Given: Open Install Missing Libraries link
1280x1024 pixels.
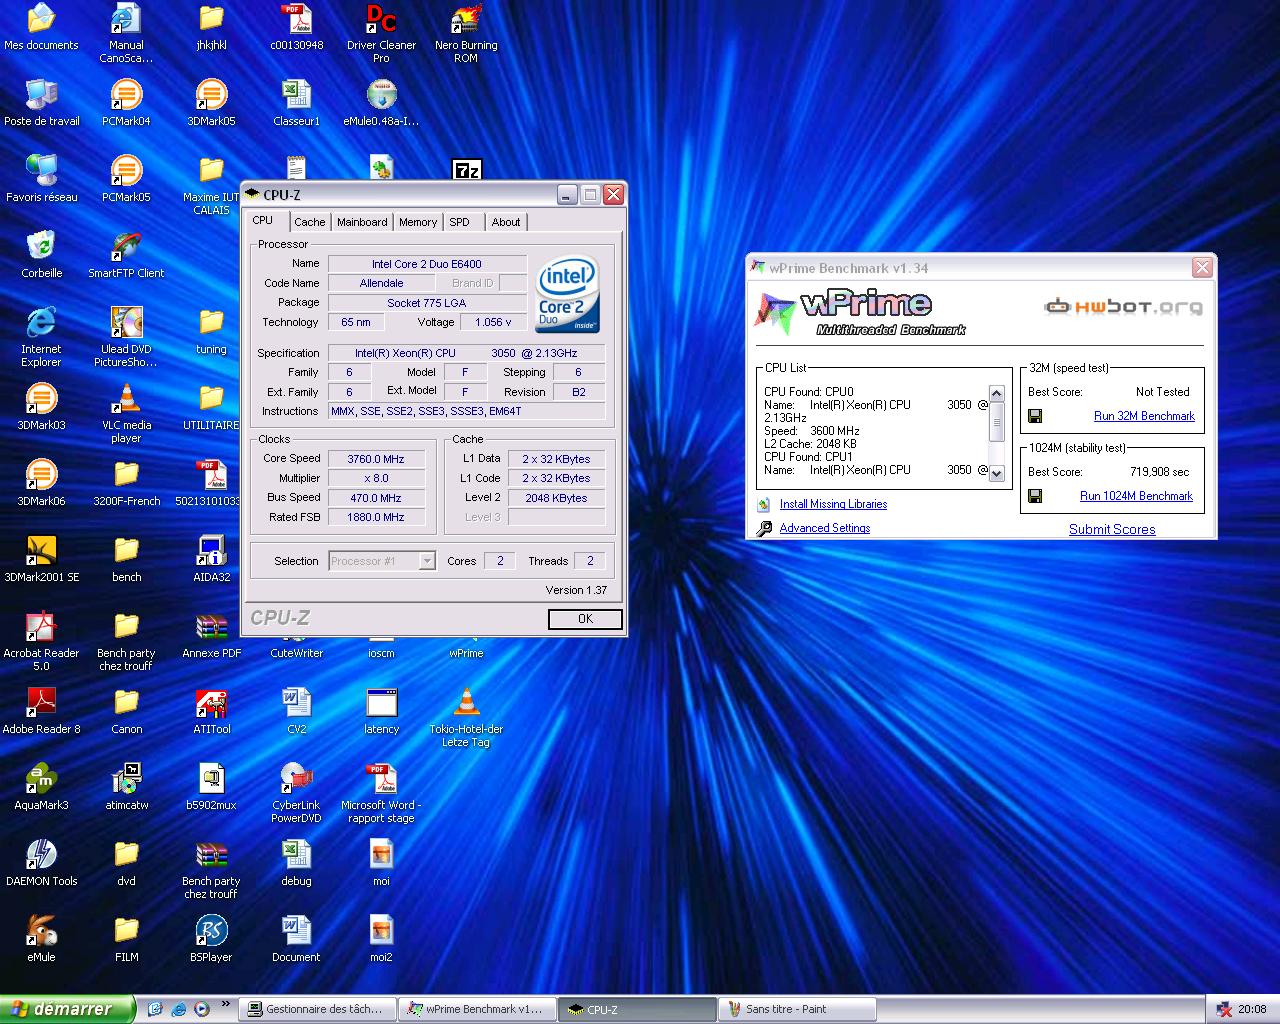Looking at the screenshot, I should [x=833, y=504].
